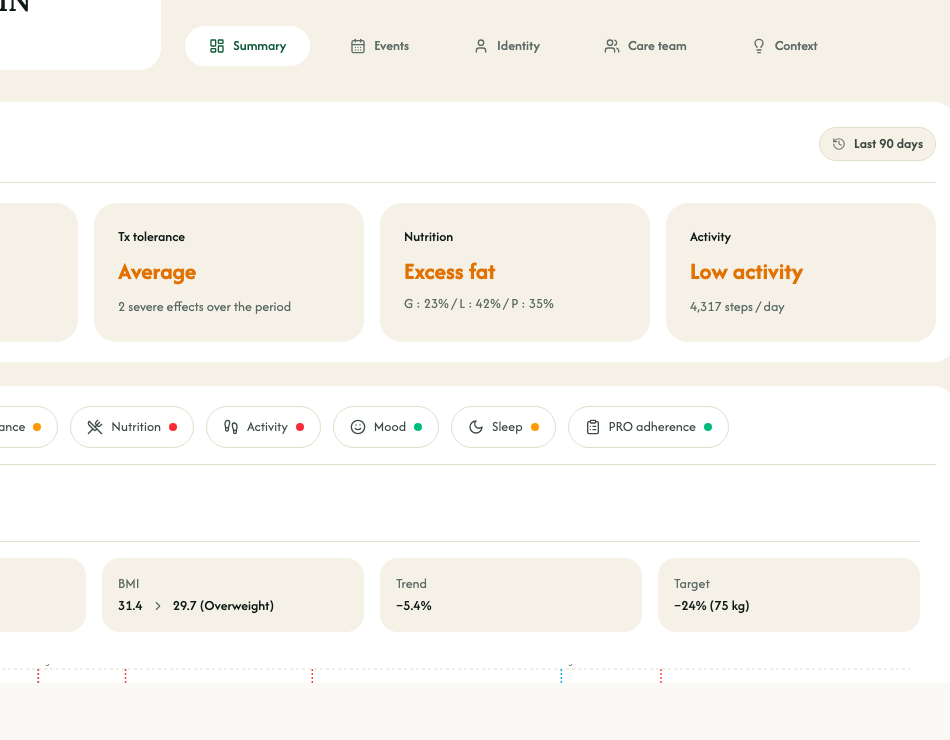
Task: Click the red status dot on Nutrition chip
Action: tap(173, 427)
